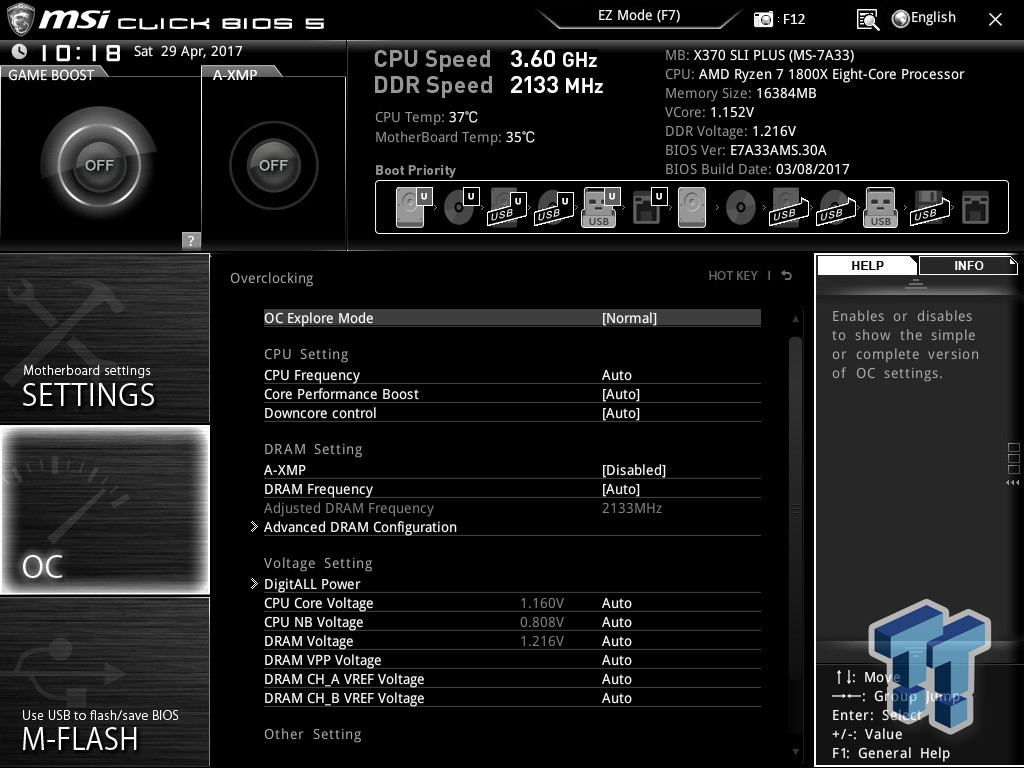1024x768 pixels.
Task: Pick the UEFI network boot icon with U badge
Action: pyautogui.click(x=649, y=207)
